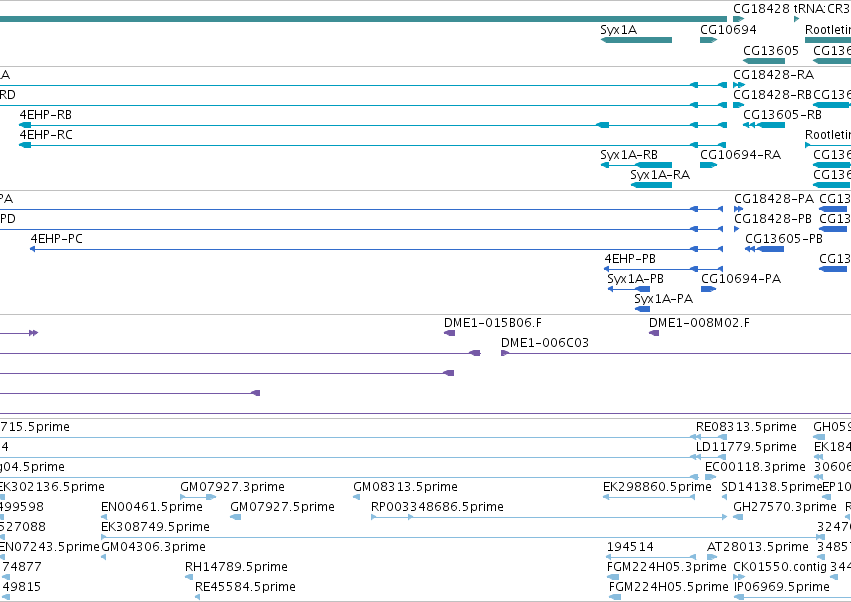
Task: Click the EK302136.5prime EST label
Action: pos(52,487)
